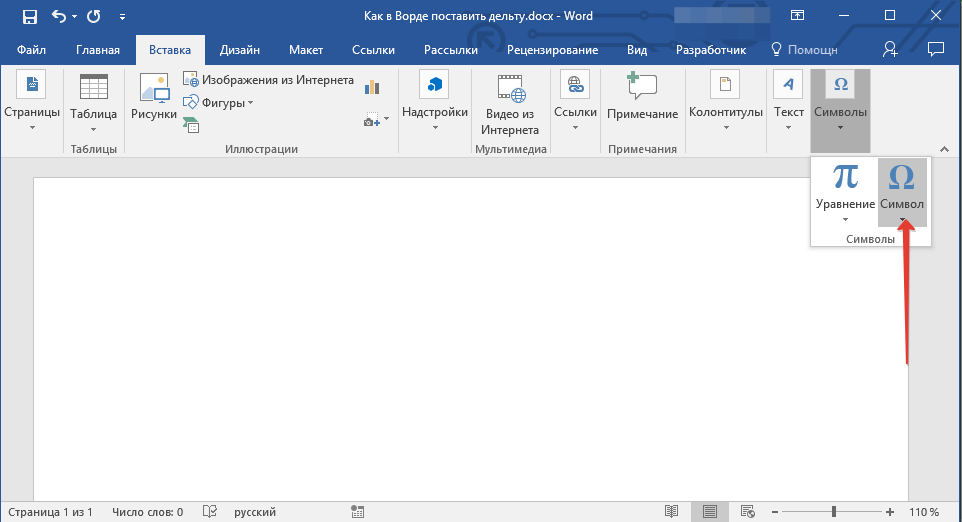
Task: Open the Рецензирование ribbon tab
Action: click(552, 50)
